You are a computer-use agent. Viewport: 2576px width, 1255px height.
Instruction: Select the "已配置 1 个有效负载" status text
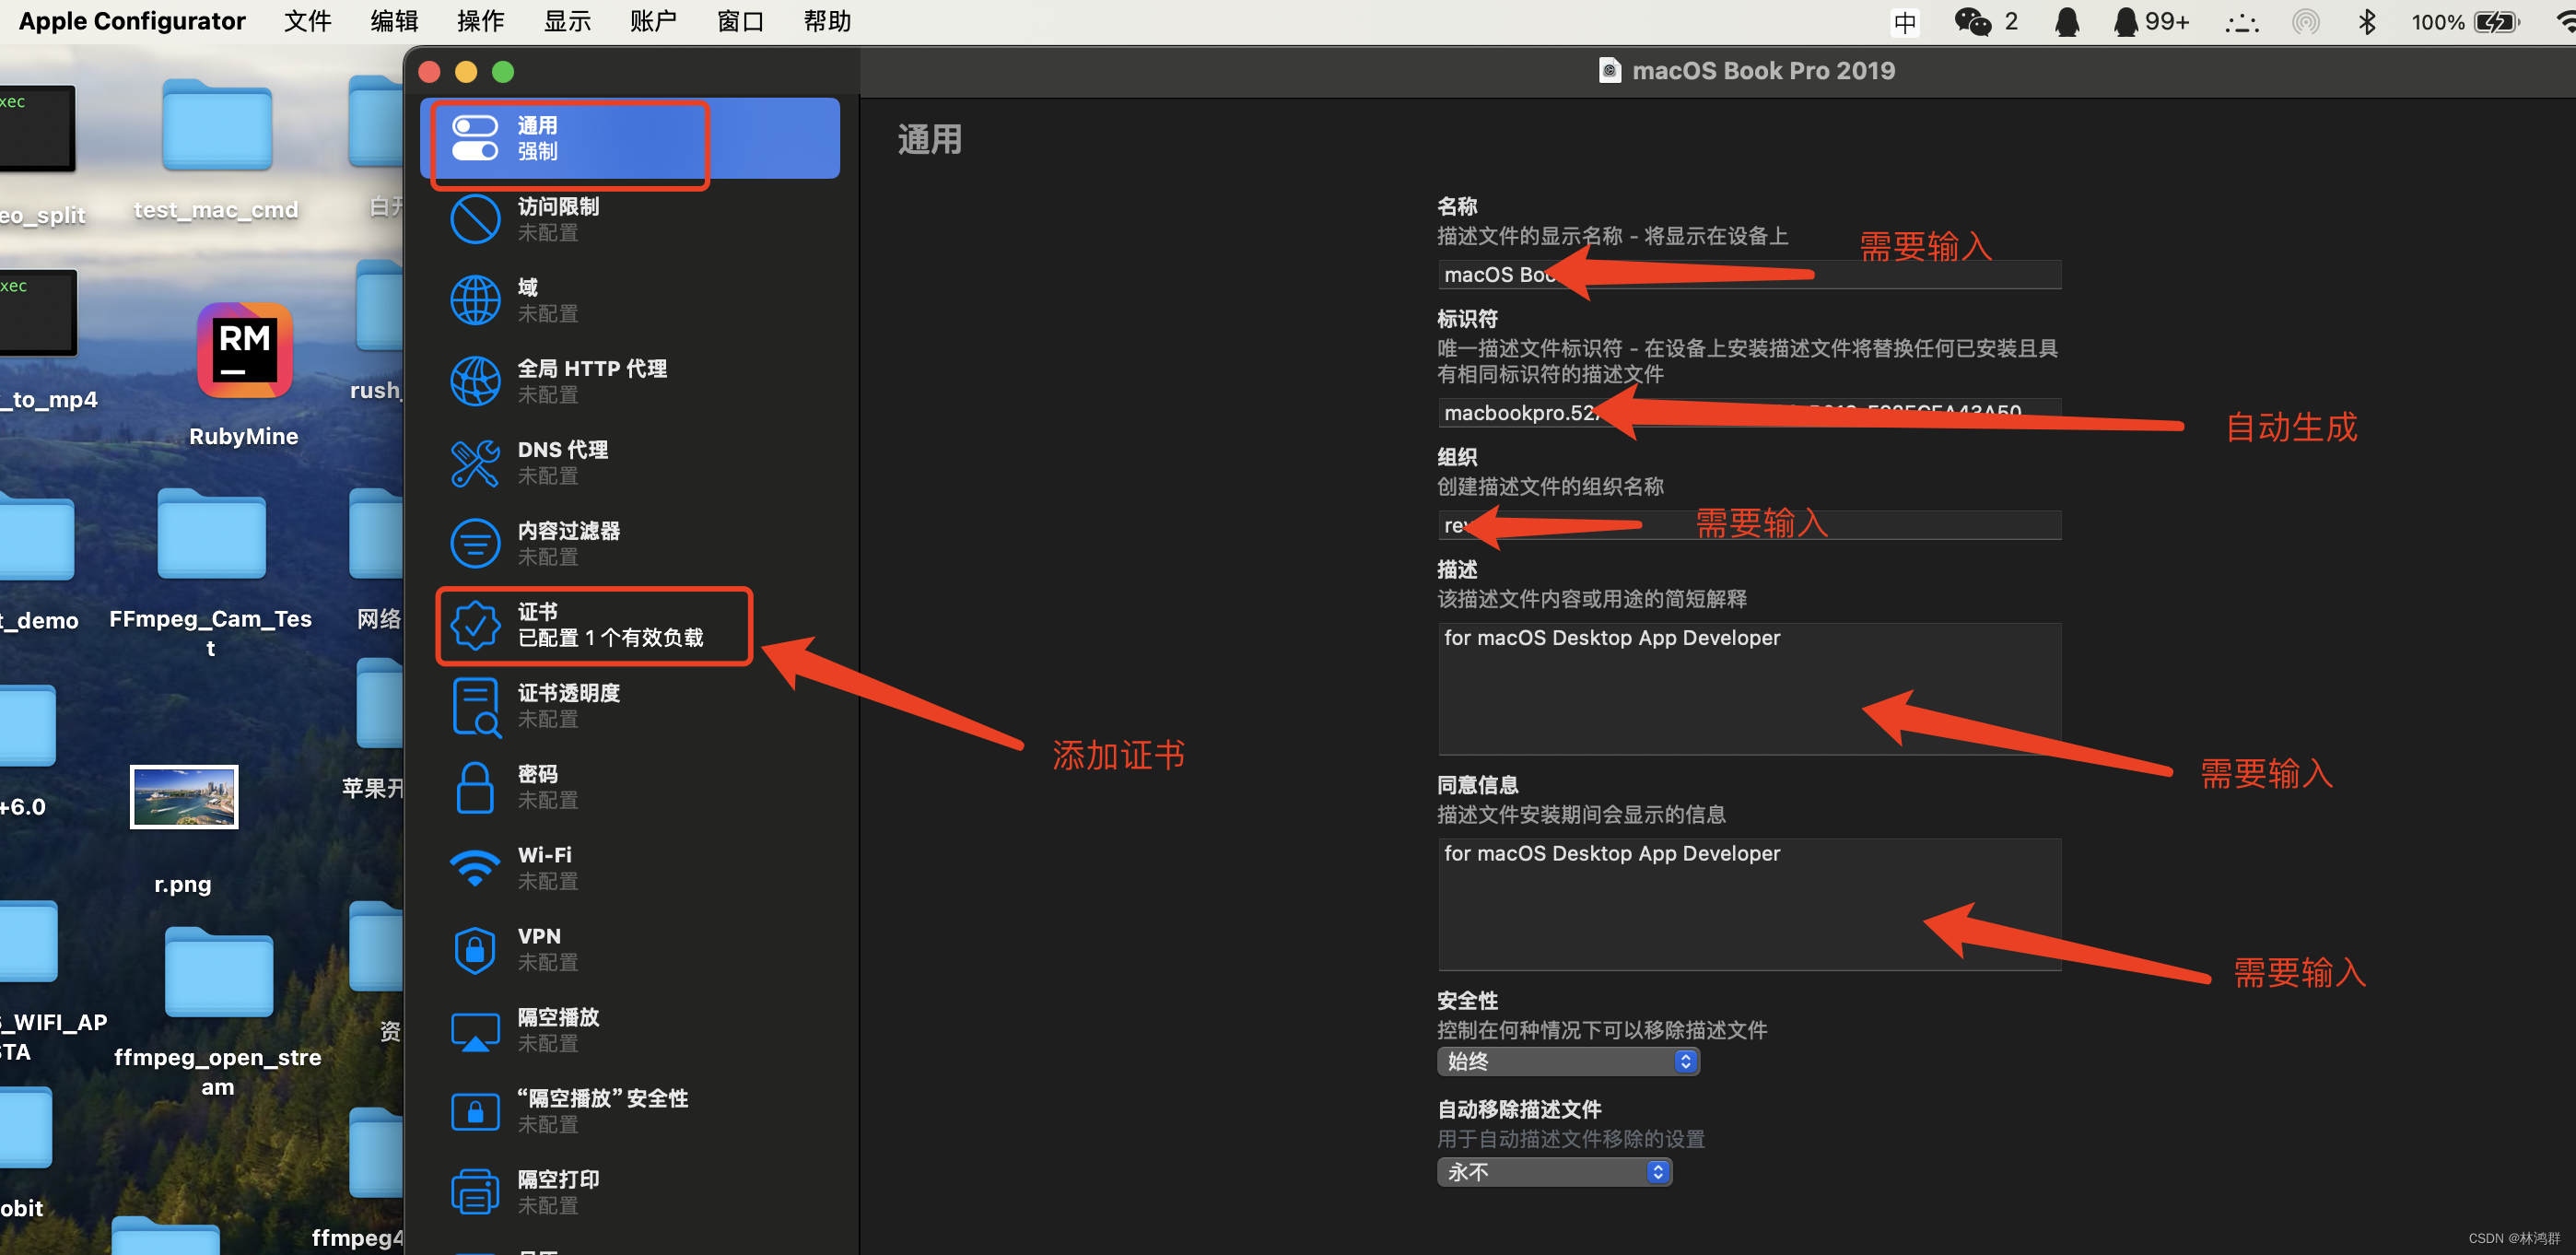611,638
